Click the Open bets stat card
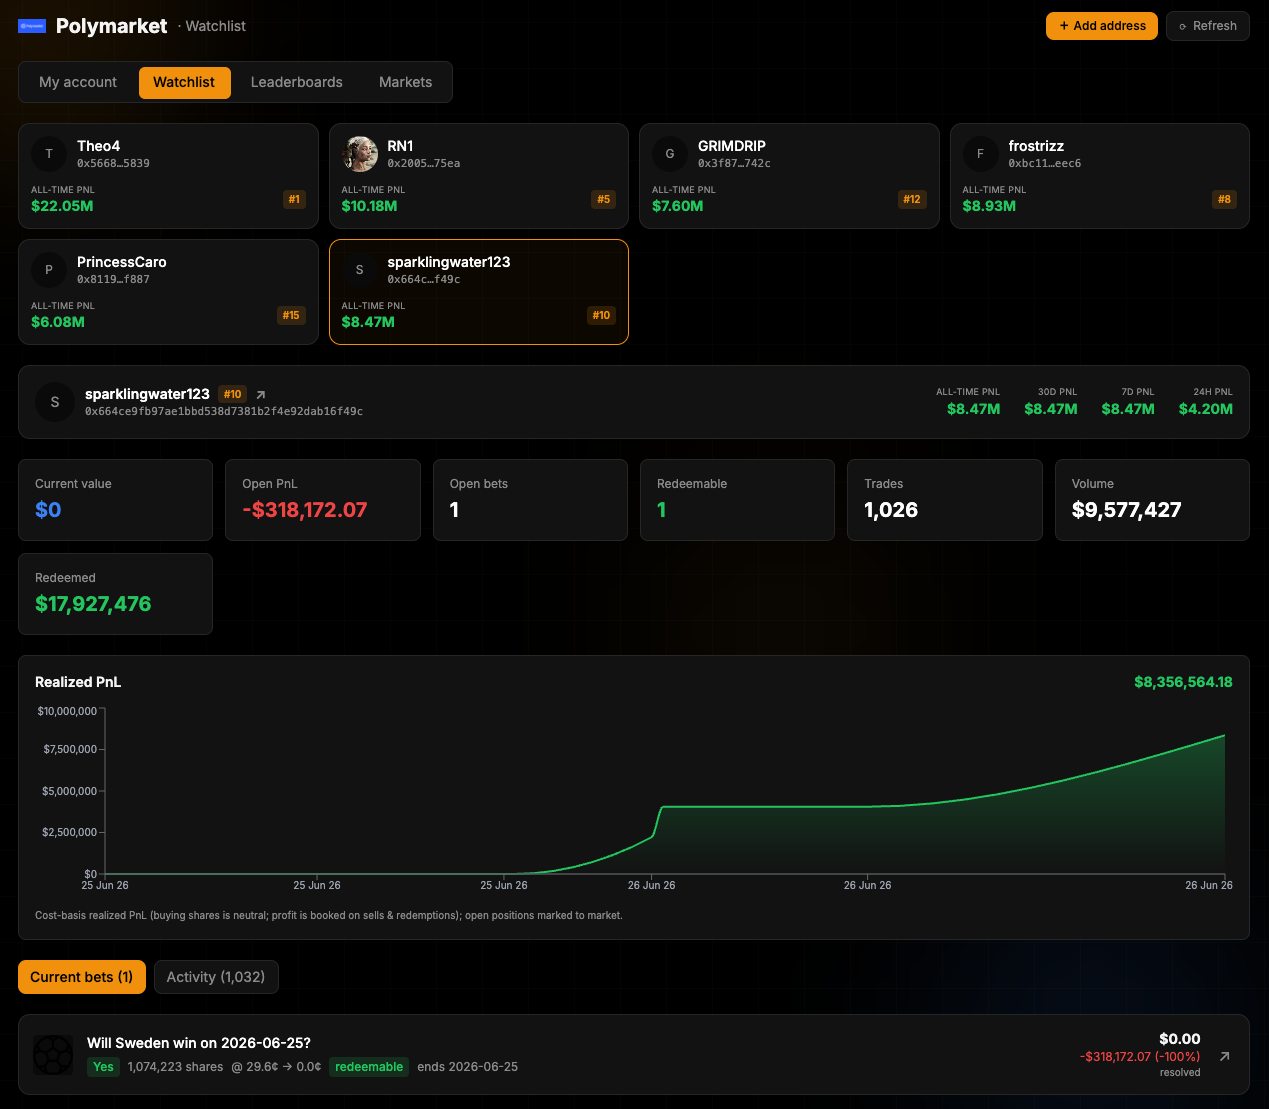The height and width of the screenshot is (1109, 1269). pyautogui.click(x=530, y=500)
